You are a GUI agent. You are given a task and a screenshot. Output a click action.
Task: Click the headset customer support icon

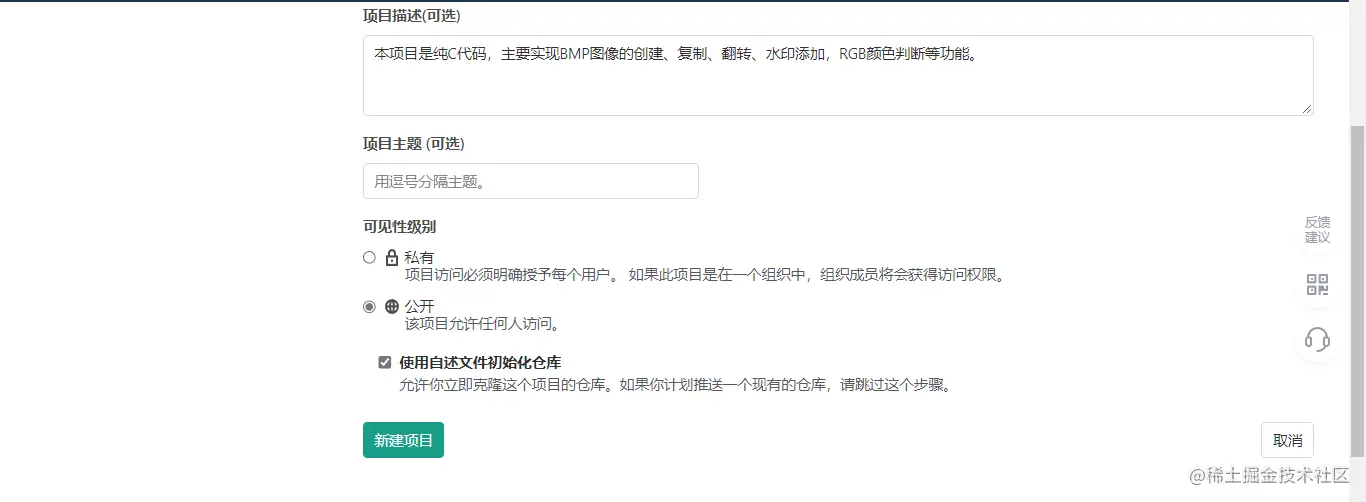(x=1318, y=340)
